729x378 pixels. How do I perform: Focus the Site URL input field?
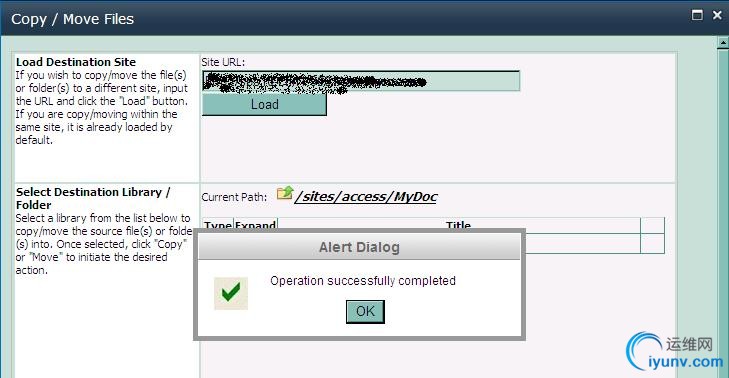point(361,81)
